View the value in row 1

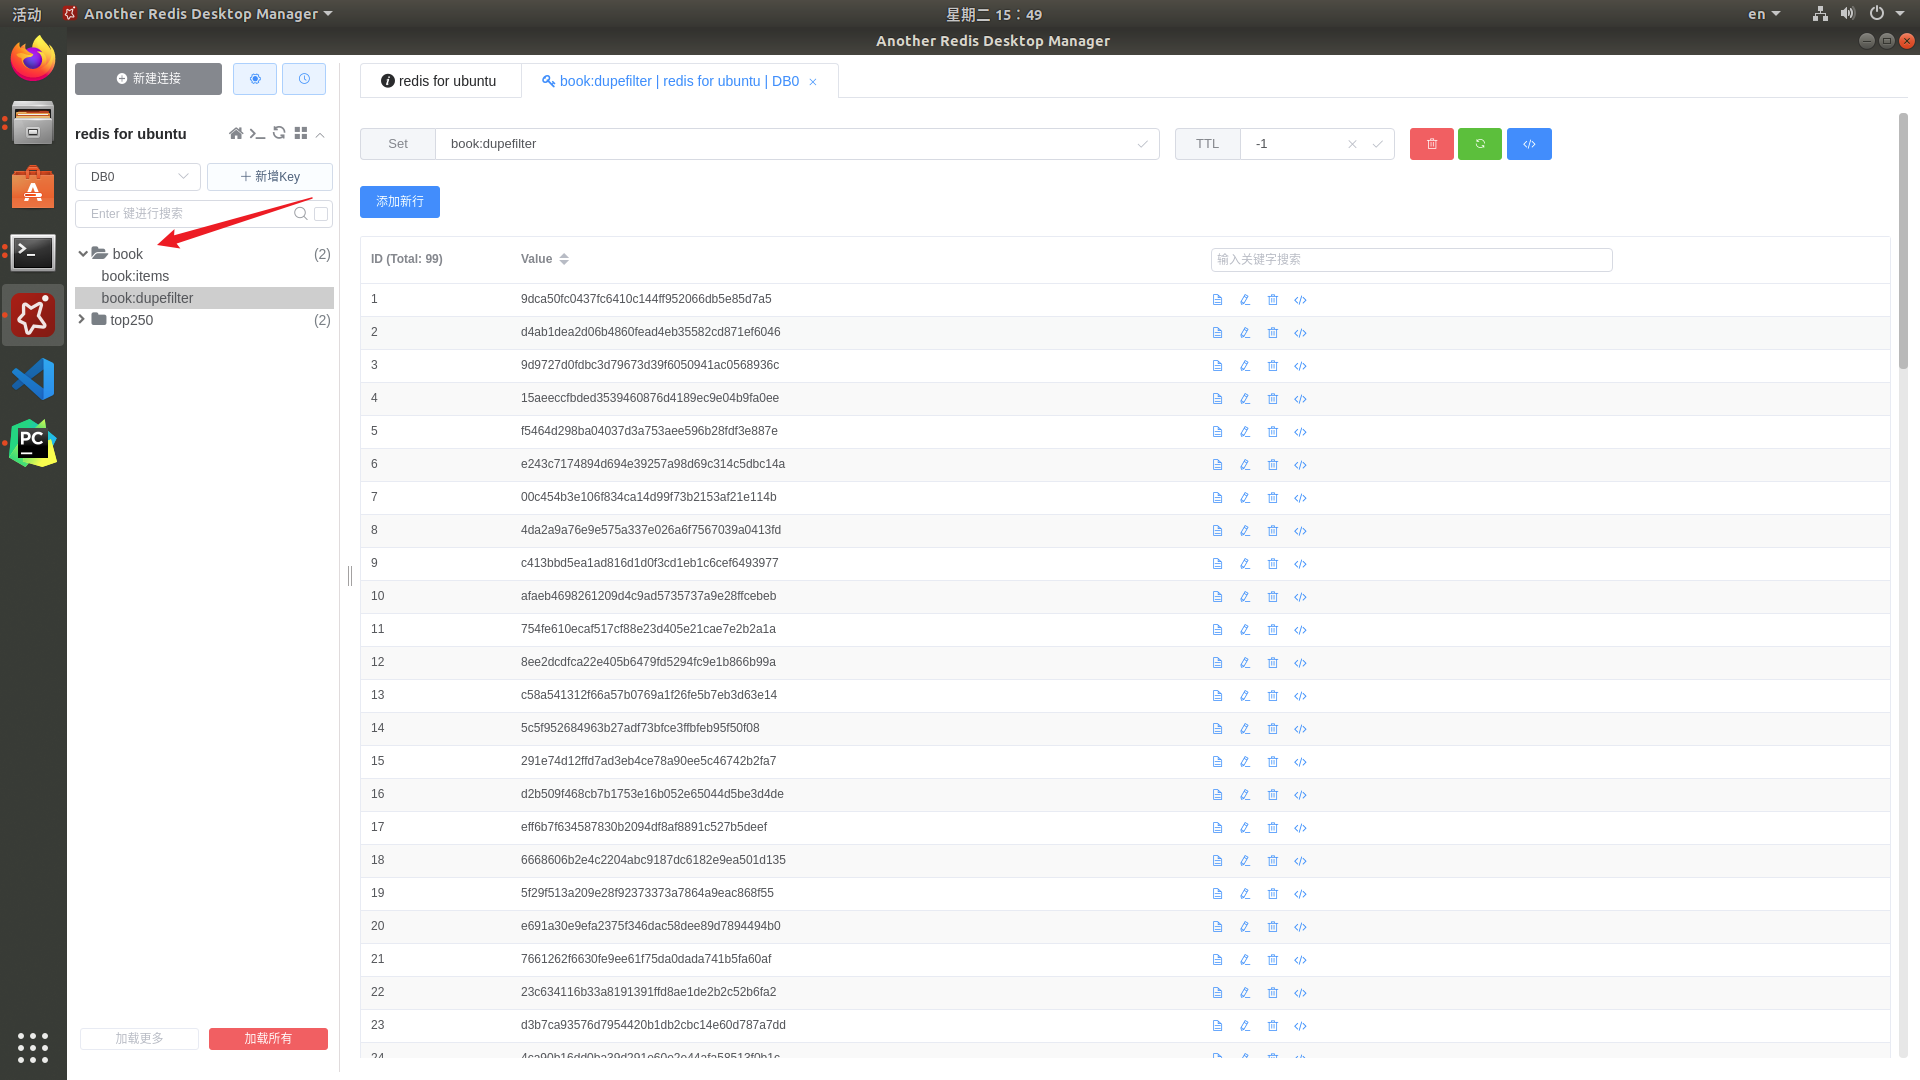1217,300
